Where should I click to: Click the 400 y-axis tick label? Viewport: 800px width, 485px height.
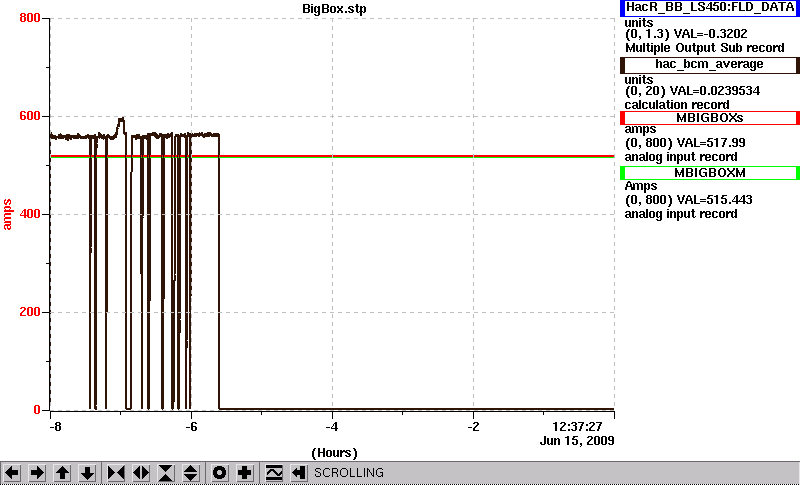pos(30,214)
